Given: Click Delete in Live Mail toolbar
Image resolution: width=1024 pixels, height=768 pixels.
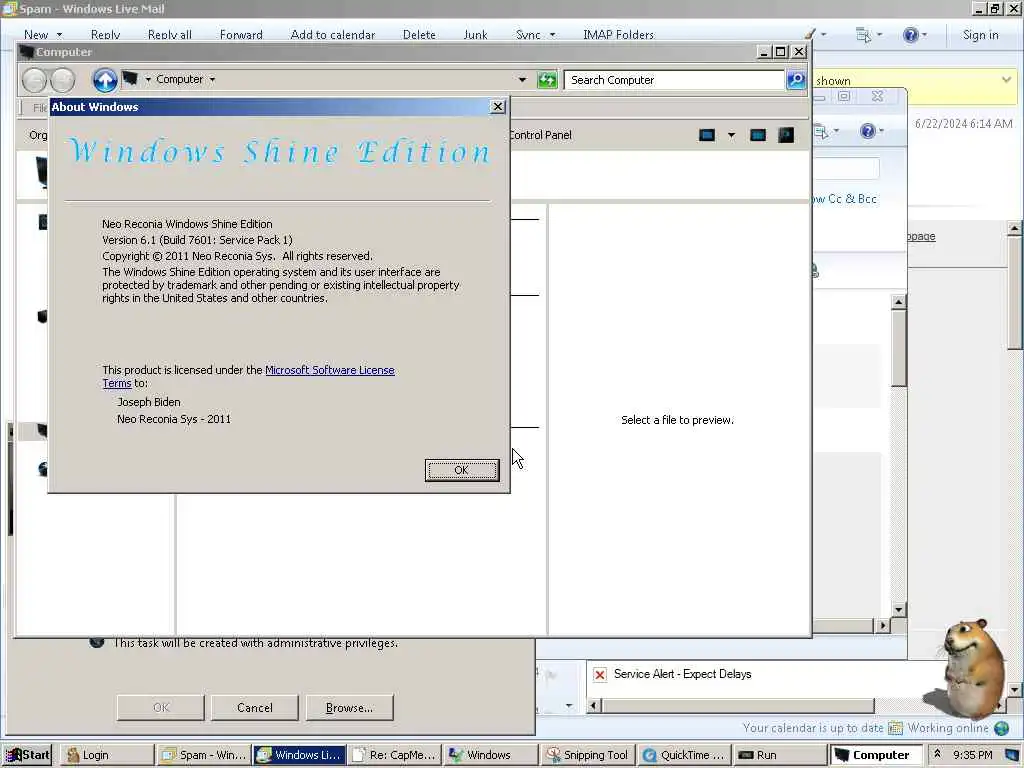Looking at the screenshot, I should click(419, 35).
